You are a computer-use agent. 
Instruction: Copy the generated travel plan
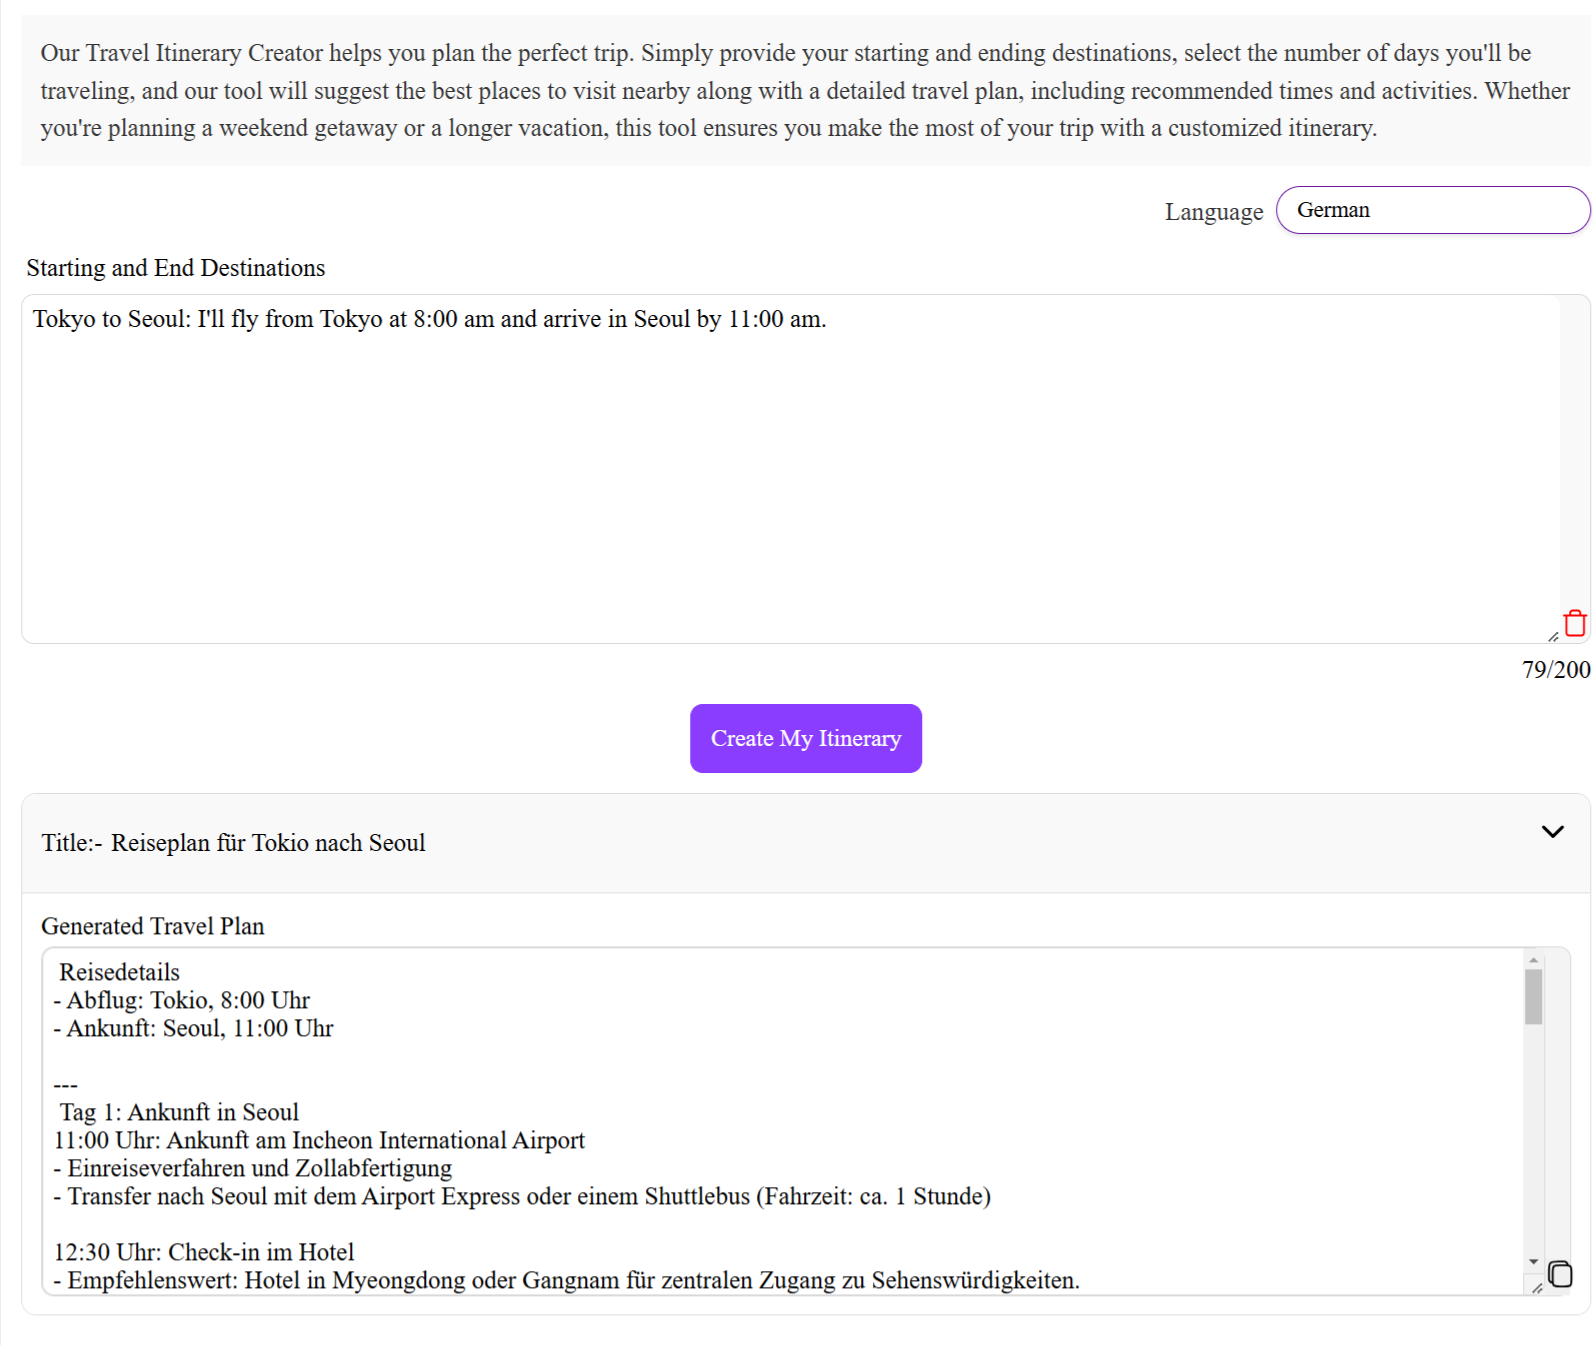coord(1560,1274)
